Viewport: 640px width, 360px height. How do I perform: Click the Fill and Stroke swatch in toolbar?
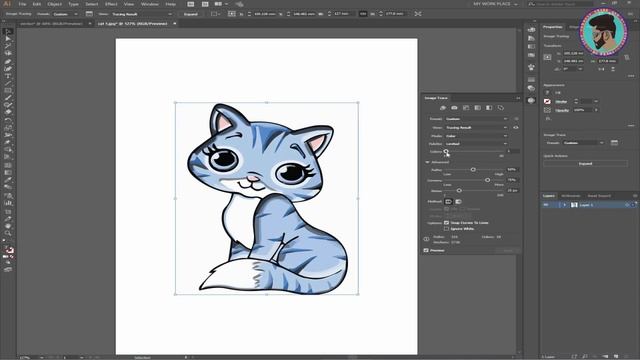coord(9,249)
